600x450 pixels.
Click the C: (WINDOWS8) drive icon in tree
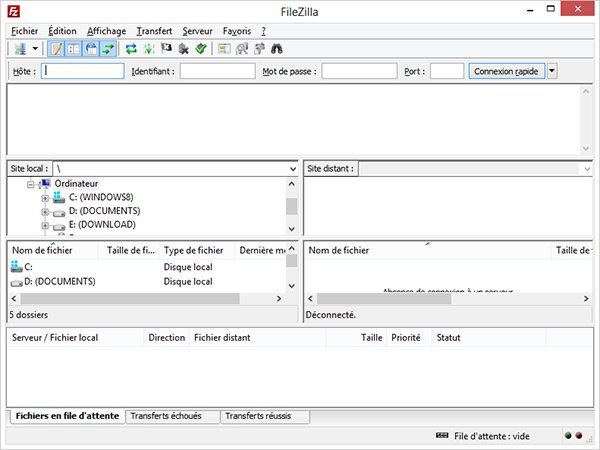click(x=59, y=197)
